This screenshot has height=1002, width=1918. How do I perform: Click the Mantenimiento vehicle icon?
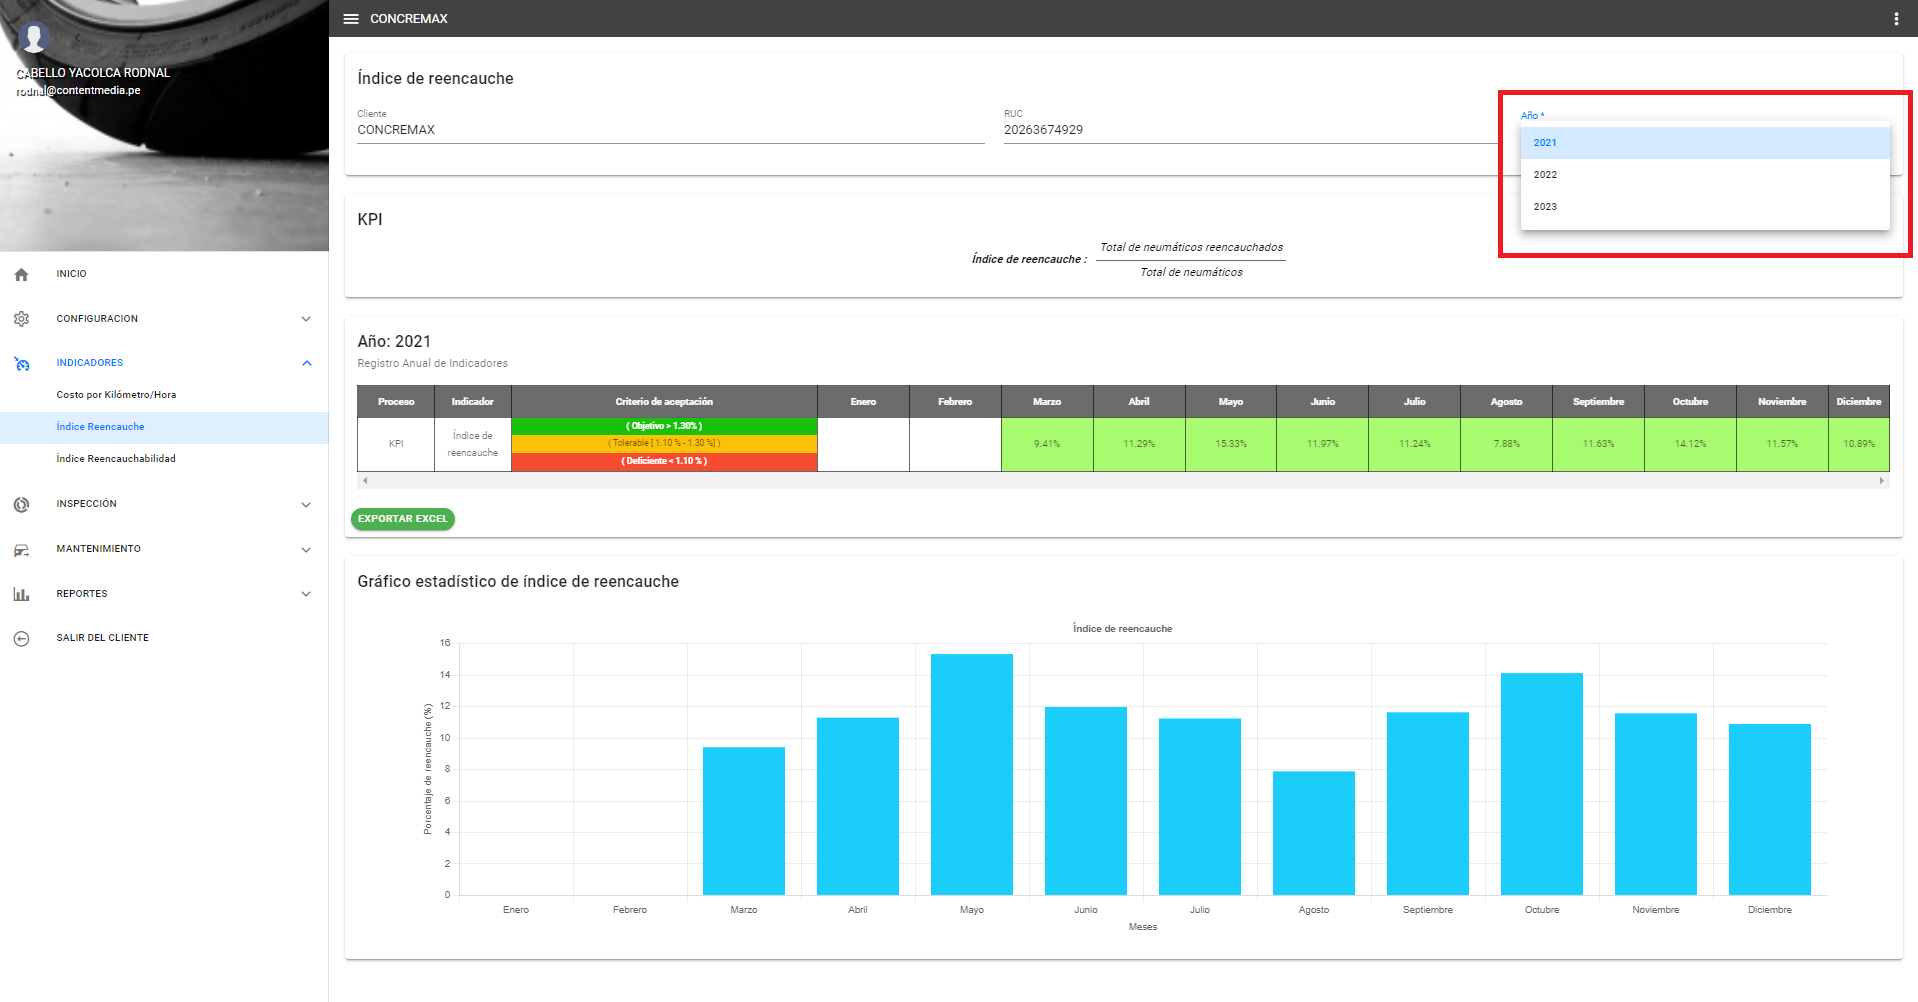[x=22, y=550]
